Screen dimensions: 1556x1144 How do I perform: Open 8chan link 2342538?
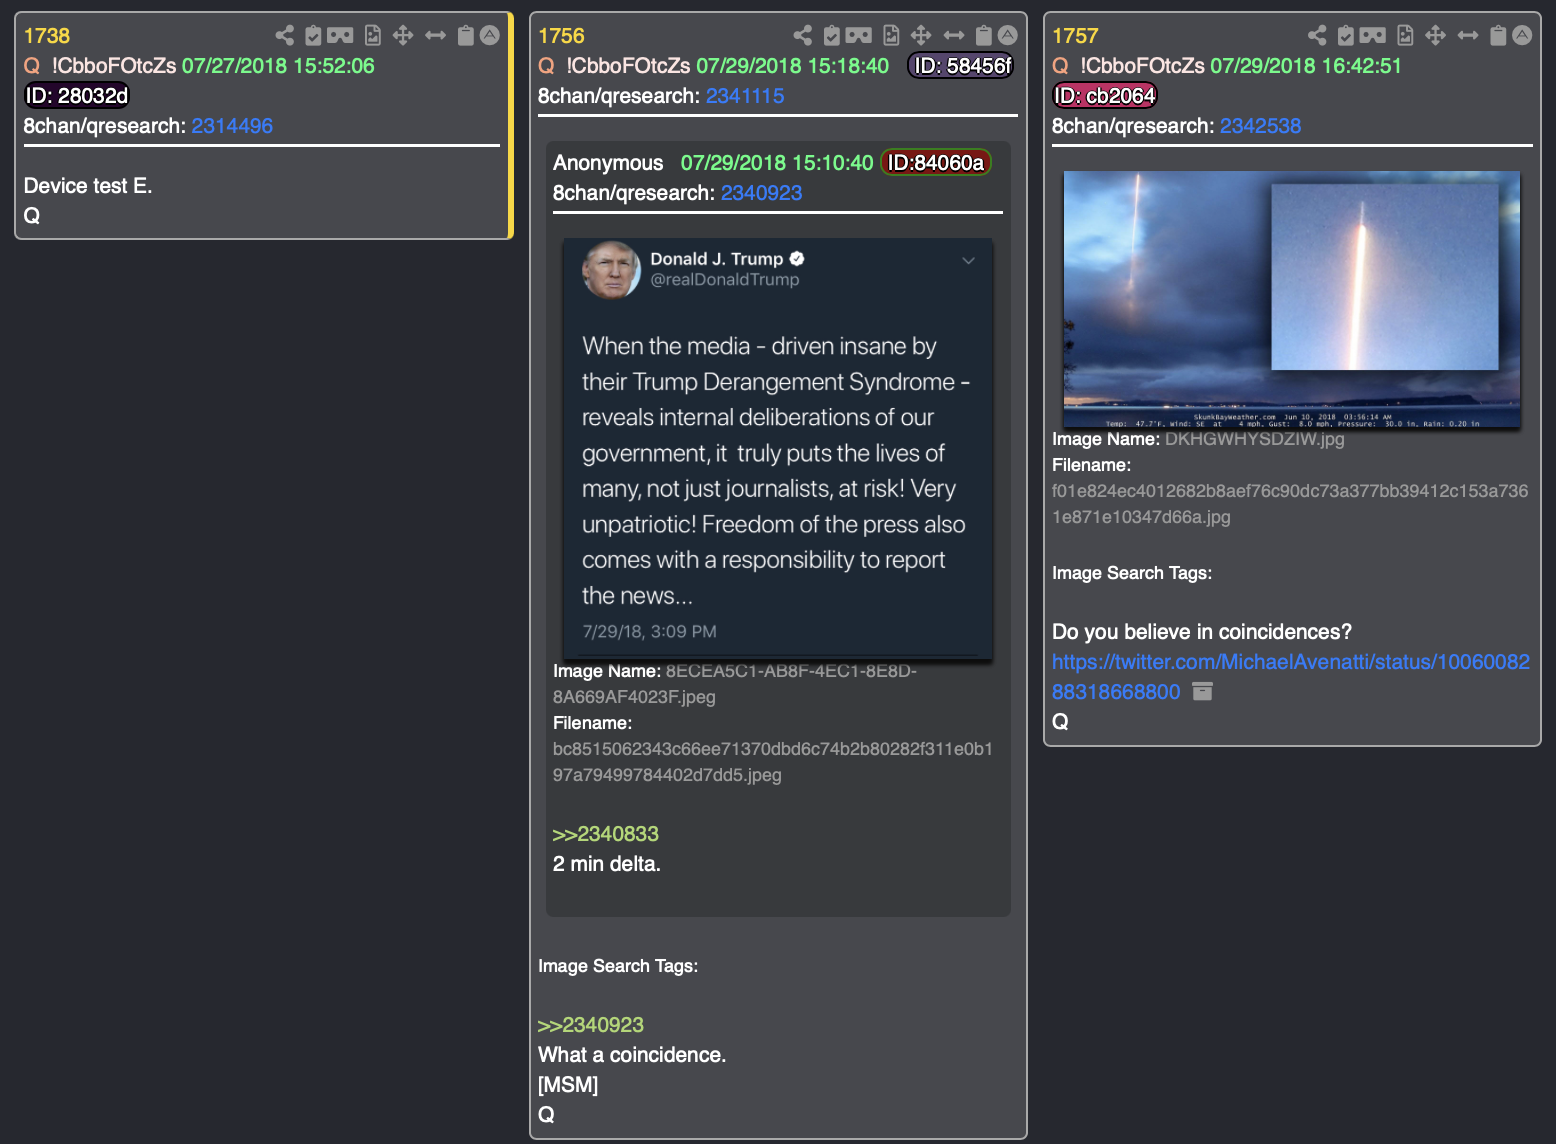pos(1260,126)
